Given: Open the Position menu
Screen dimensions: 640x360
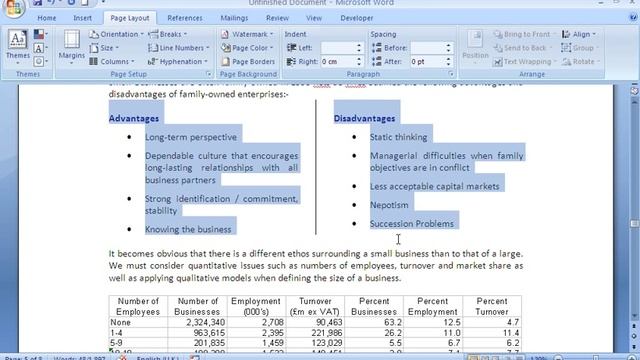Looking at the screenshot, I should coord(475,47).
